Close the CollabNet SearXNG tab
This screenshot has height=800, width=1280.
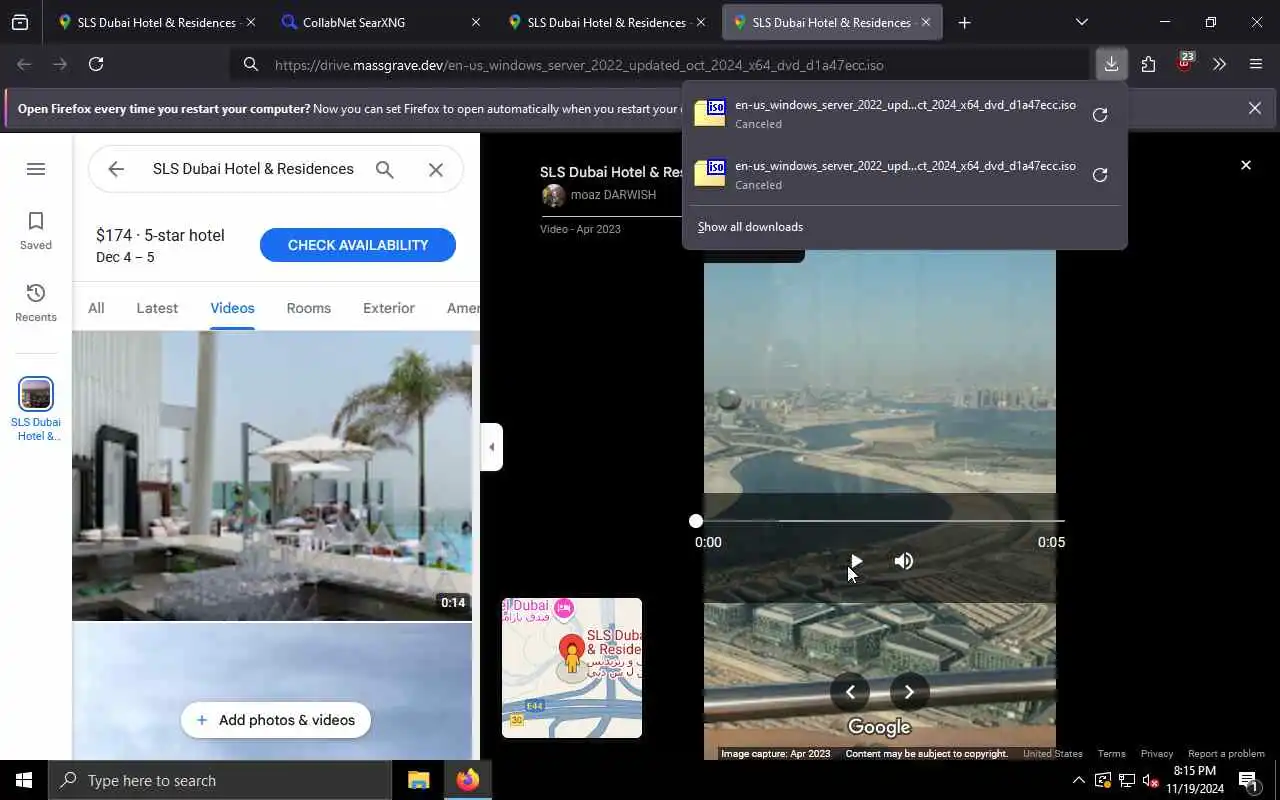(x=475, y=22)
